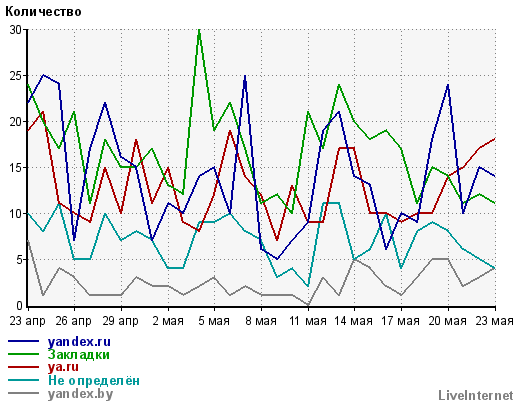Screen dimensions: 520x405
Task: Click the 11 мая date label
Action: coord(308,321)
